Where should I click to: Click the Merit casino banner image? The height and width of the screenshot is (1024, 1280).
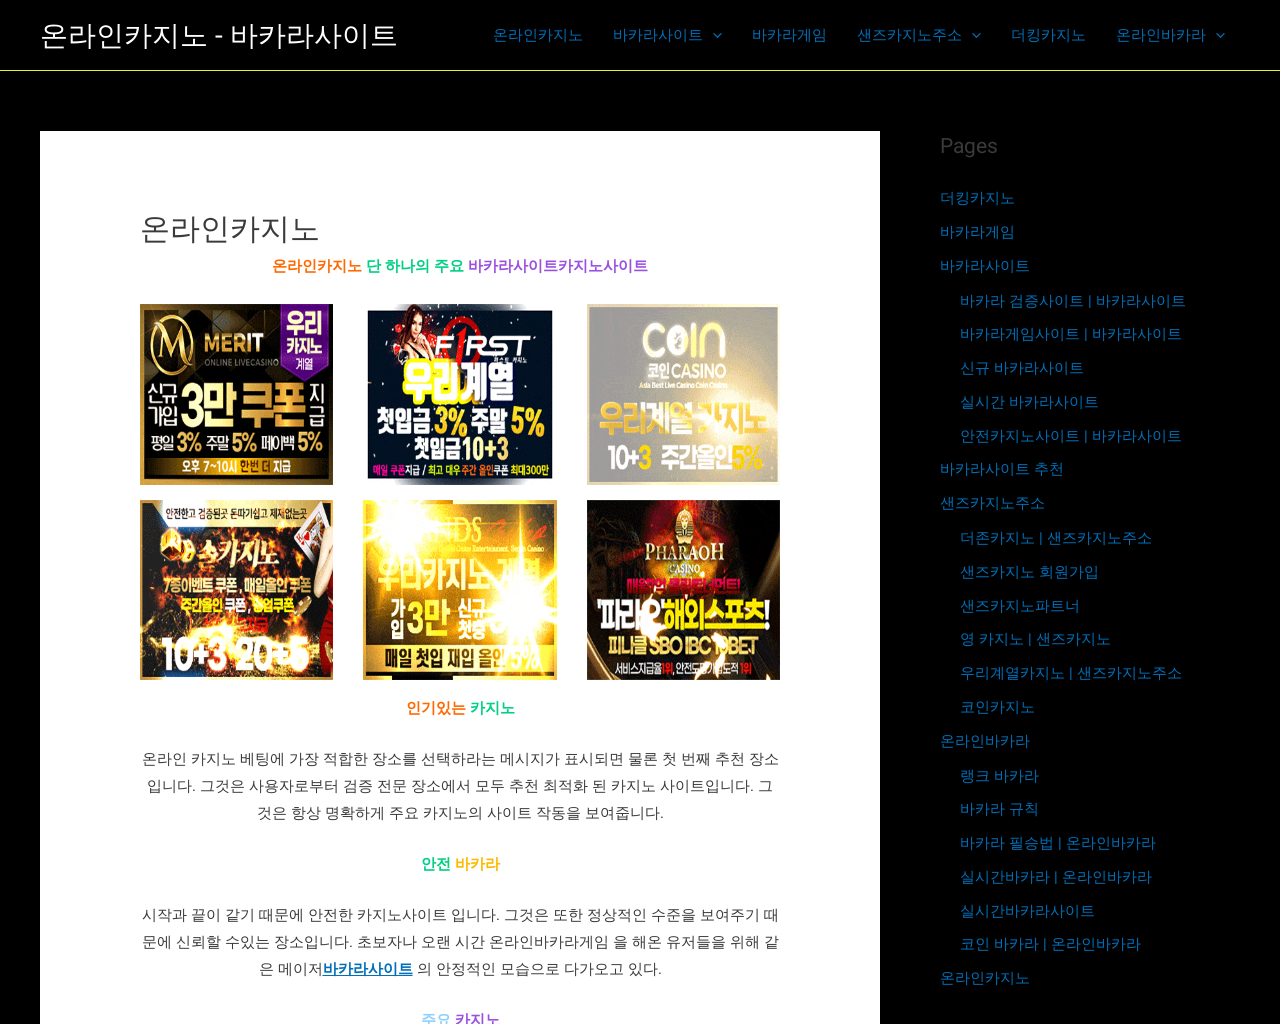236,394
